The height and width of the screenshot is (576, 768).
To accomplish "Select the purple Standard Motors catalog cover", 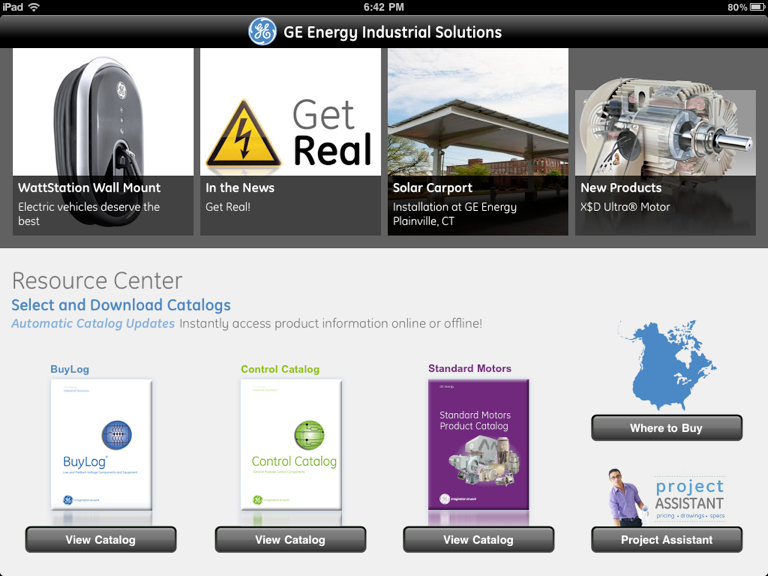I will coord(479,445).
